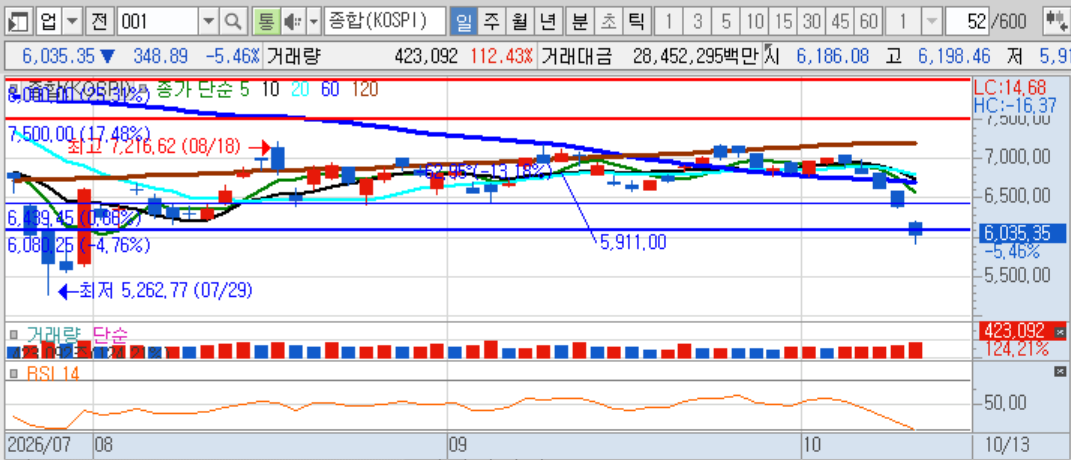
Task: Close the volume pane with its x
Action: click(1059, 332)
